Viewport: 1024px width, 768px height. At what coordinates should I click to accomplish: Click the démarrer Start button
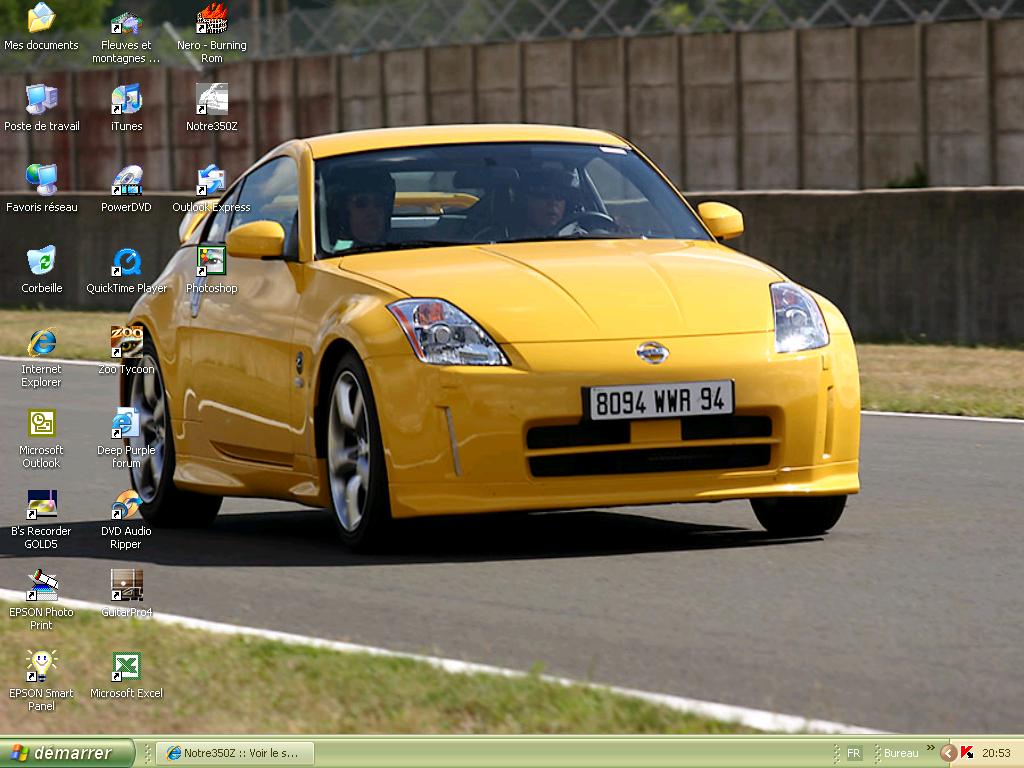click(67, 753)
